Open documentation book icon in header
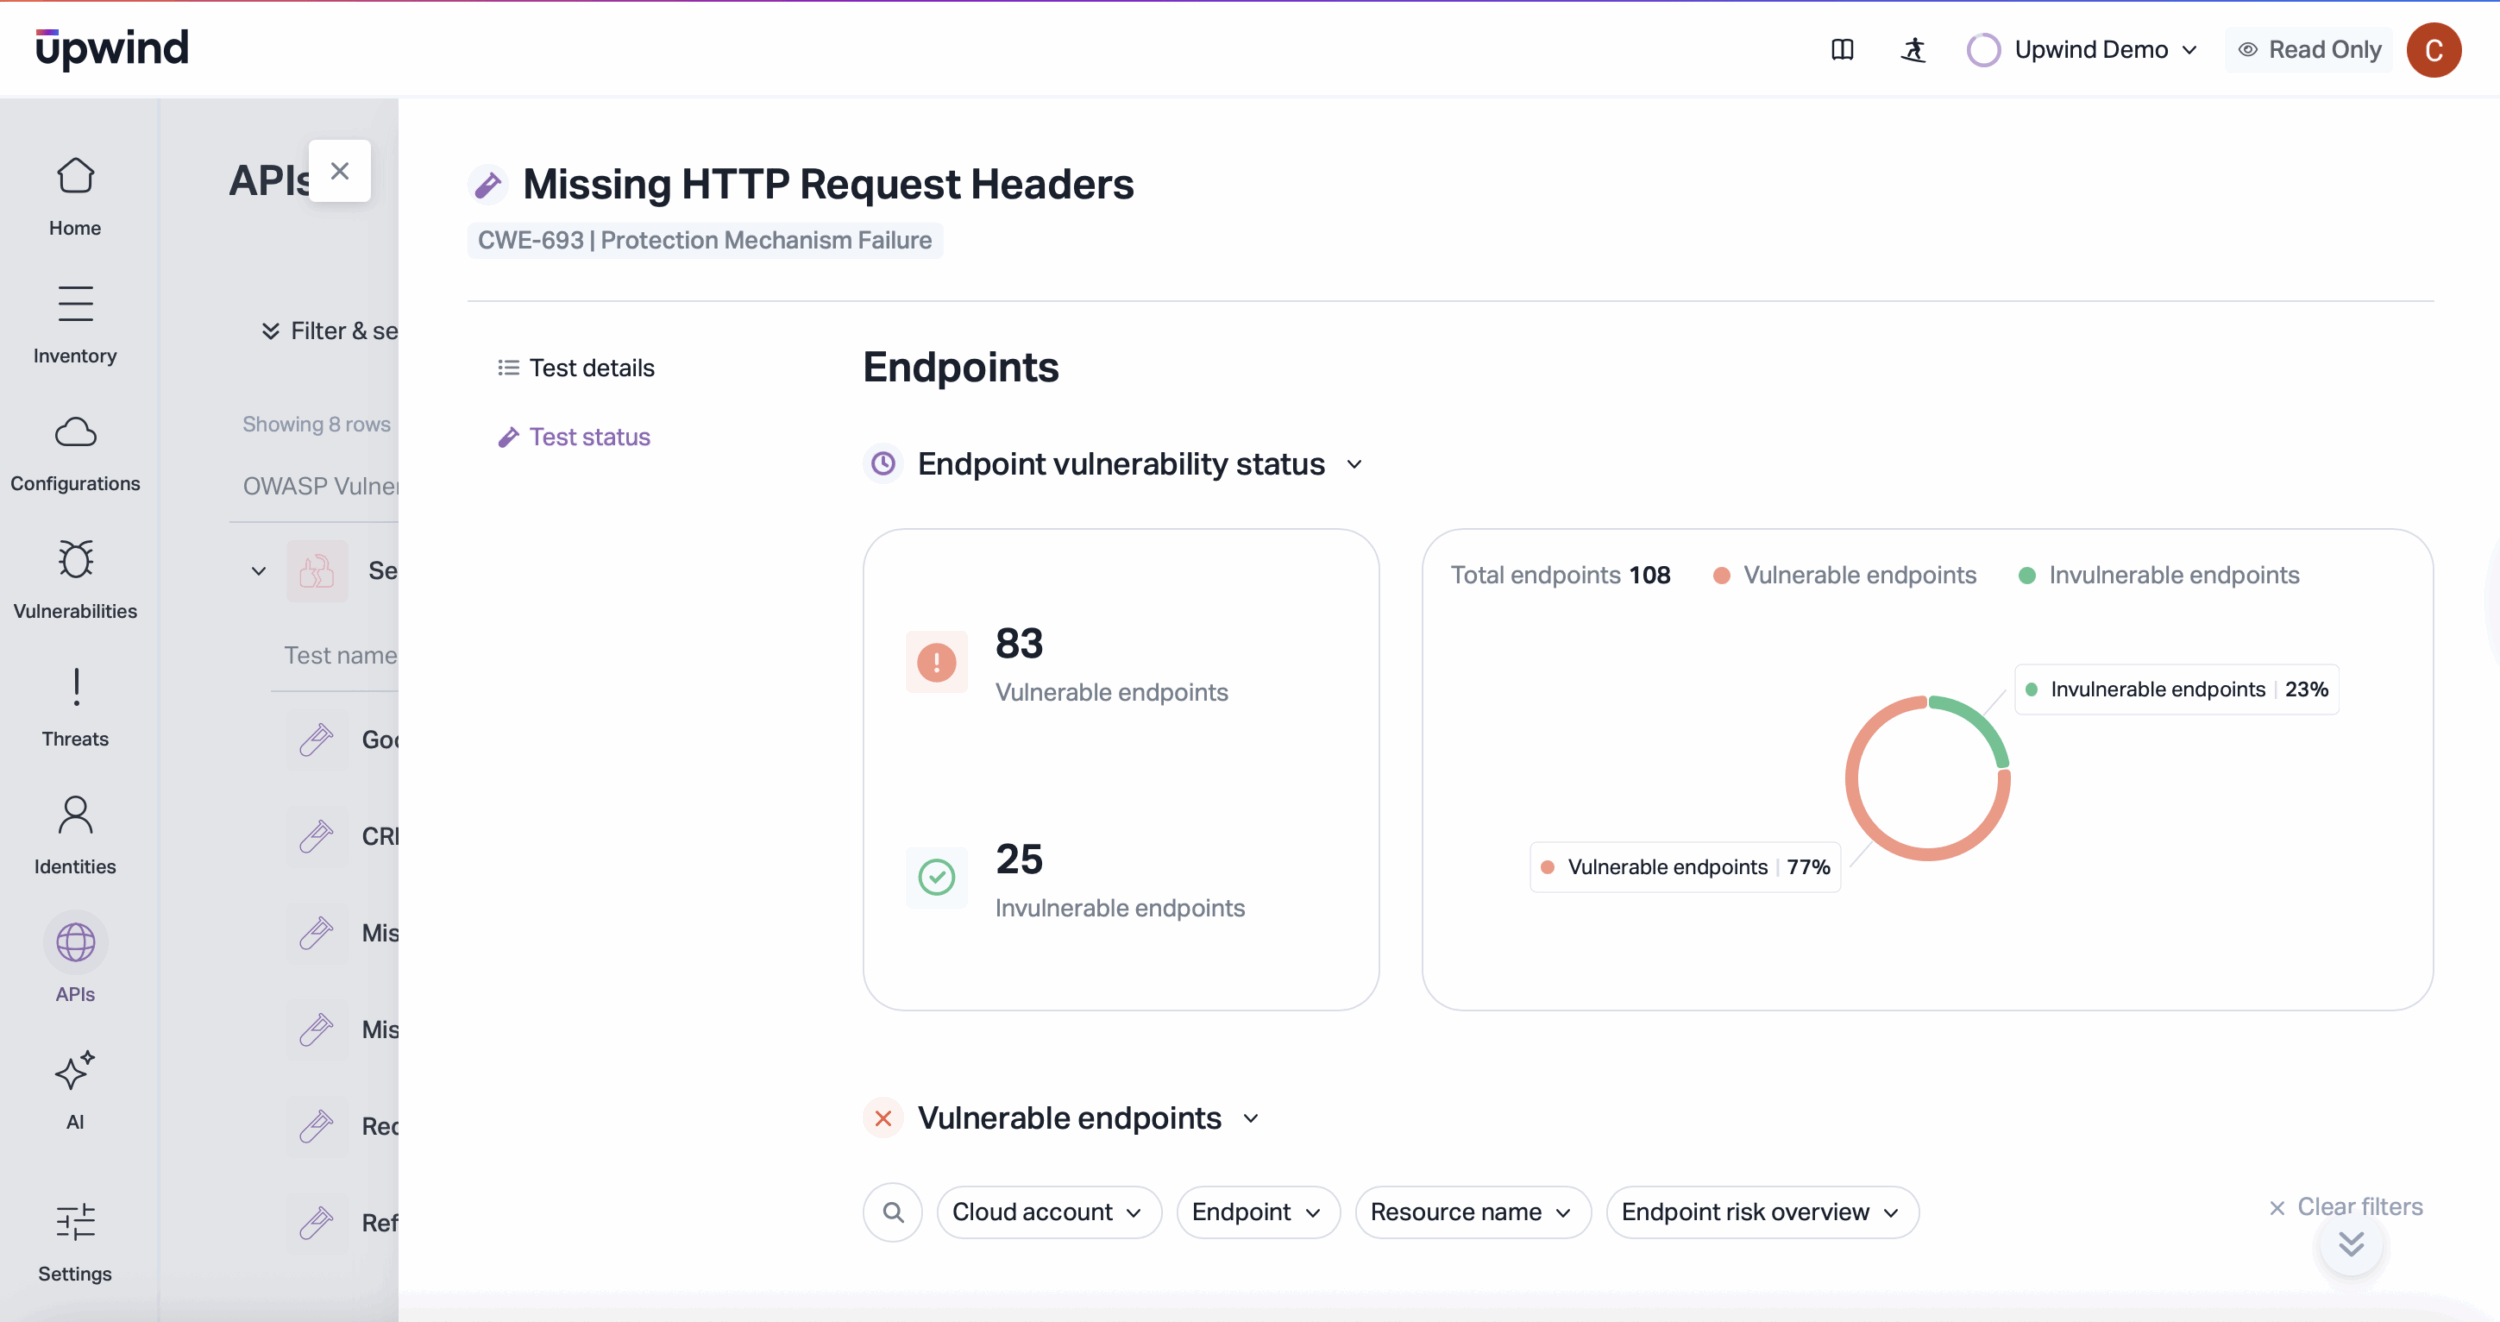 pyautogui.click(x=1842, y=50)
